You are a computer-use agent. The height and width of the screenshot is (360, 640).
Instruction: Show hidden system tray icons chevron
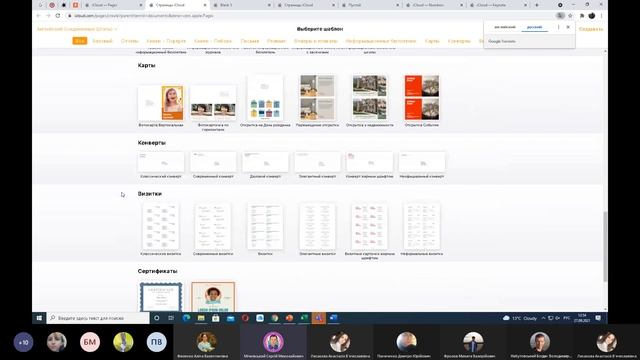coord(543,318)
